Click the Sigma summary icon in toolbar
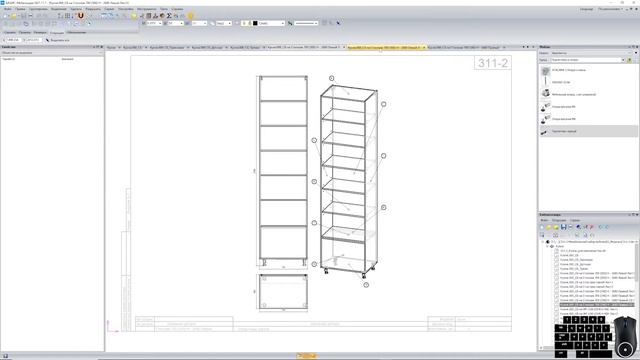Screen dimensions: 640x360 (x=169, y=16)
